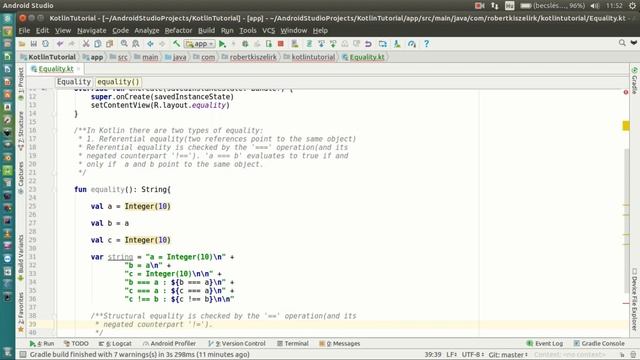Click the Ubuntu volume indicator
Screen dimensions: 640x360
(x=595, y=6)
